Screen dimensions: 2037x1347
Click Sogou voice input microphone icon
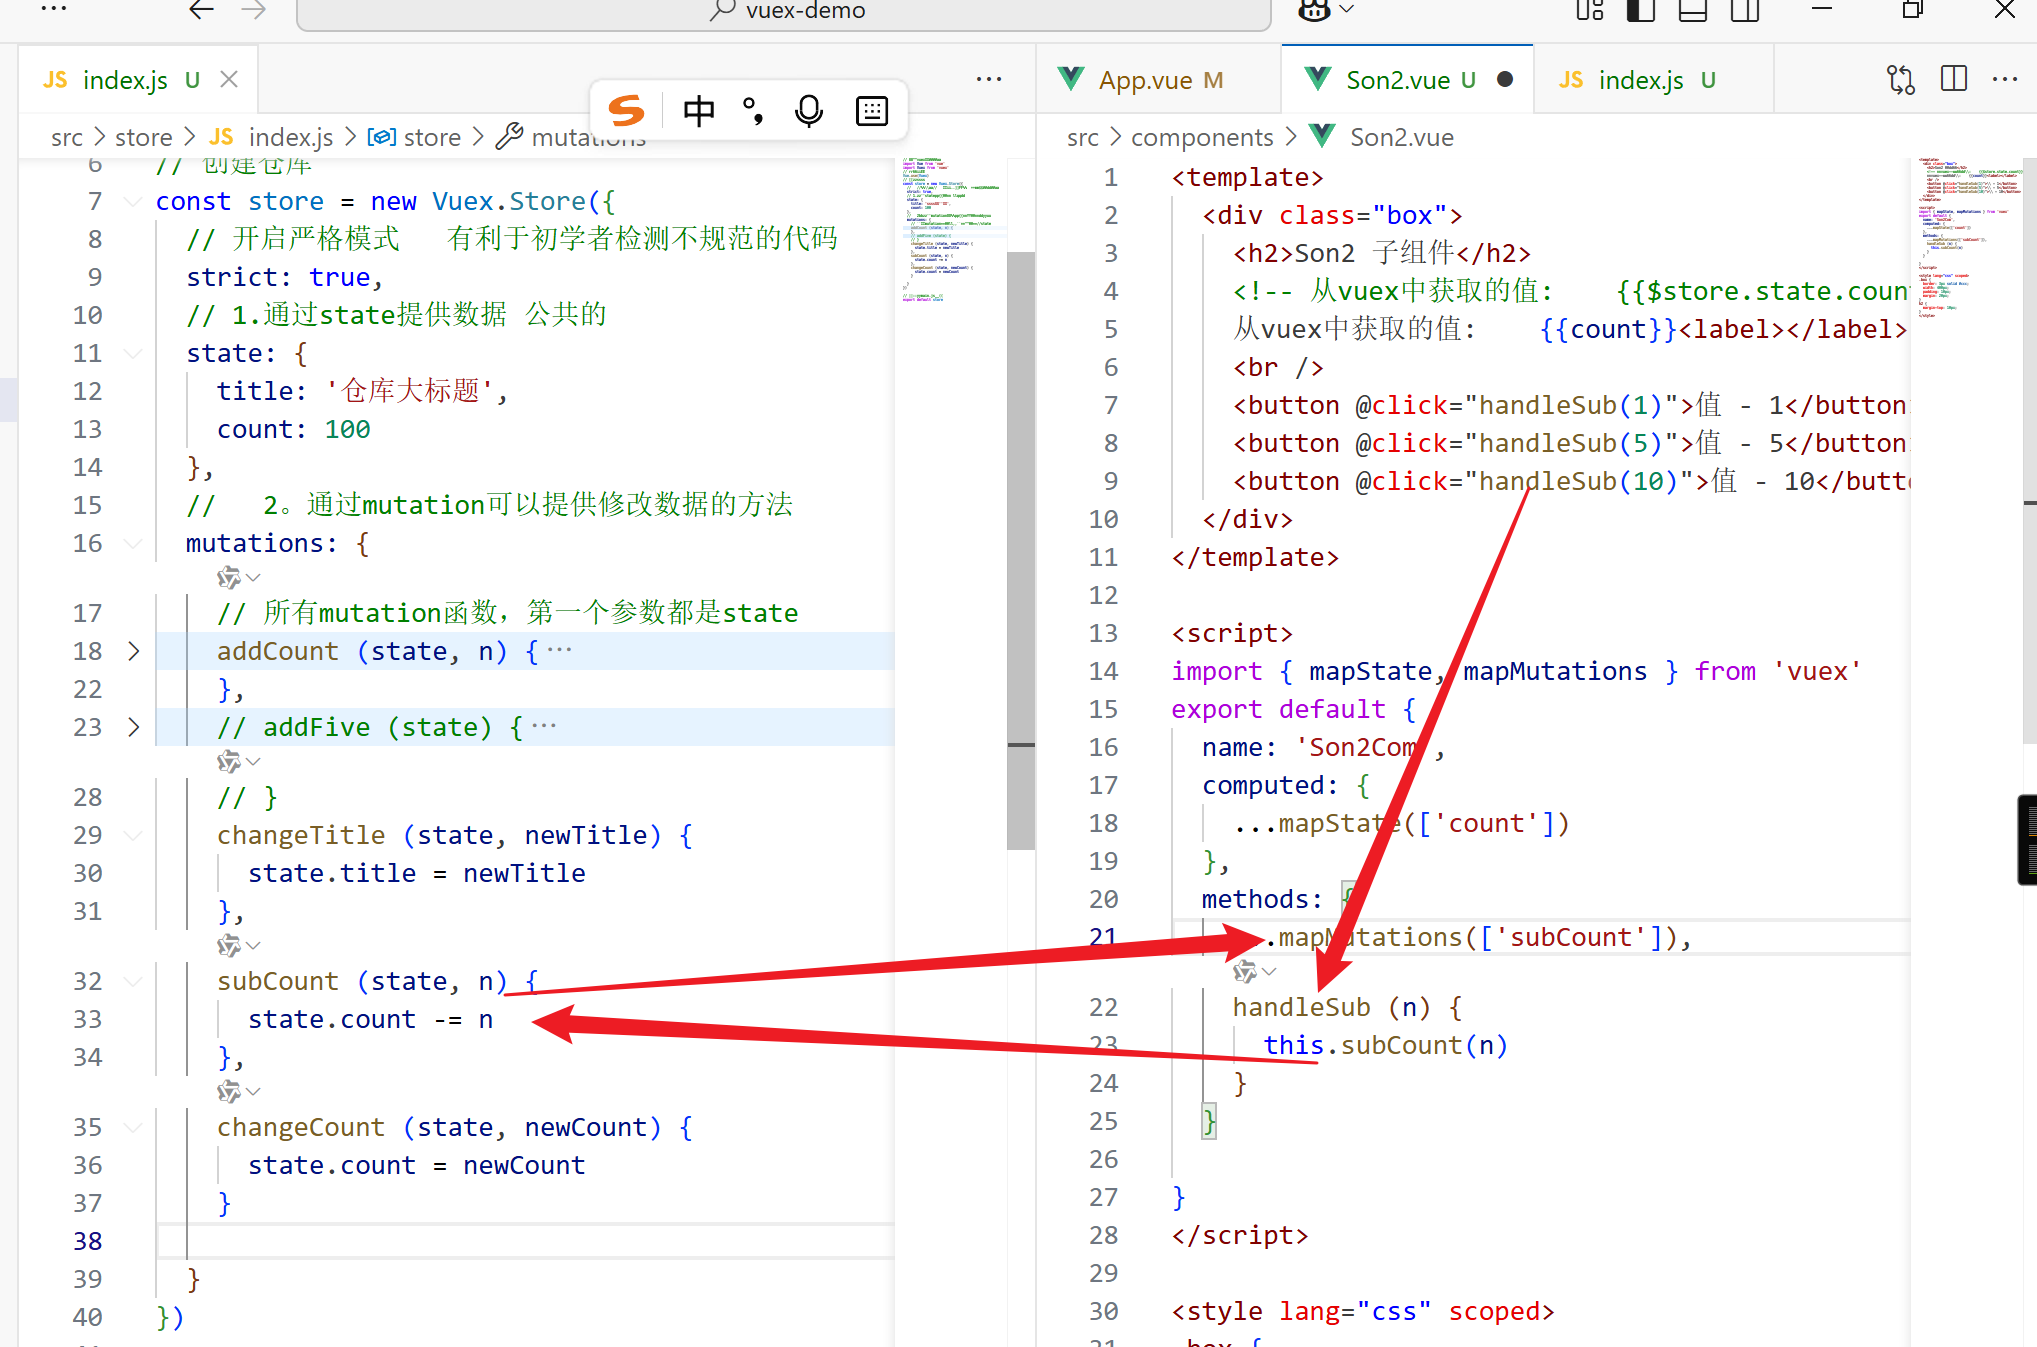point(808,111)
